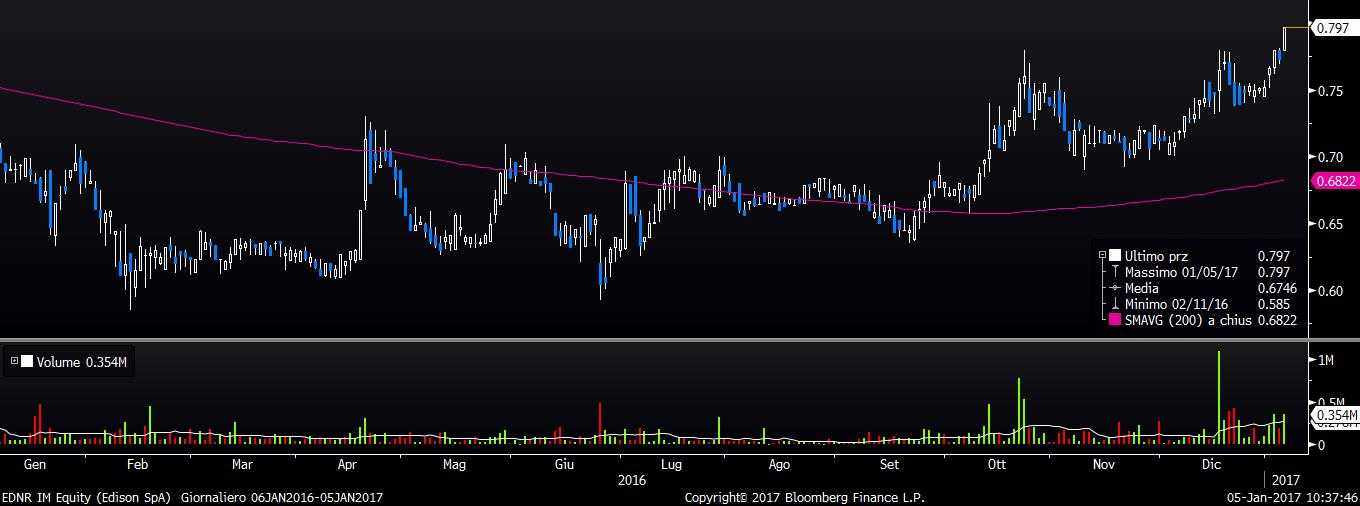This screenshot has height=506, width=1360.
Task: Click the white Ultimo prz color swatch
Action: click(x=1114, y=256)
